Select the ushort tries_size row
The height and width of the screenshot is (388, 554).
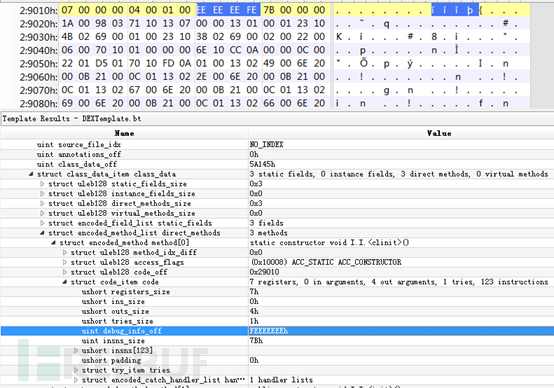pyautogui.click(x=277, y=321)
